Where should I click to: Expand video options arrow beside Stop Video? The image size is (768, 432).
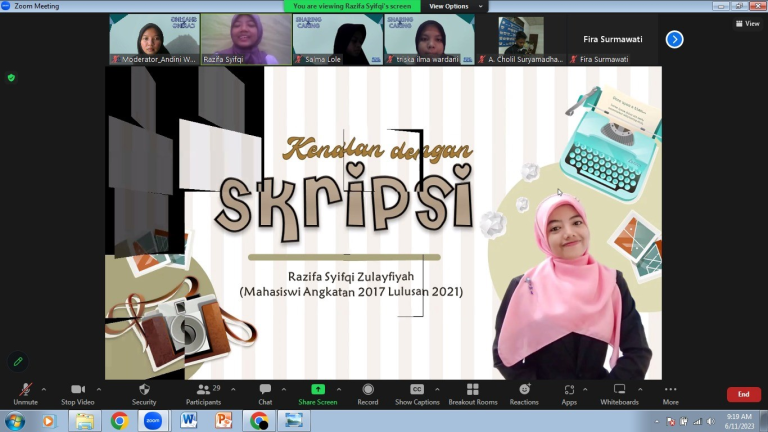coord(98,389)
